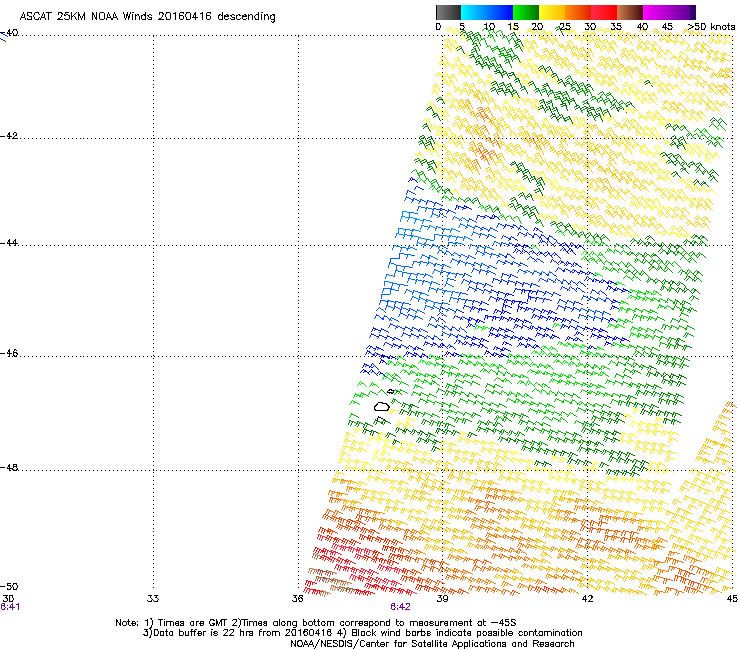
Task: Click the 'Data buffer is 22 hrs' note
Action: [362, 633]
